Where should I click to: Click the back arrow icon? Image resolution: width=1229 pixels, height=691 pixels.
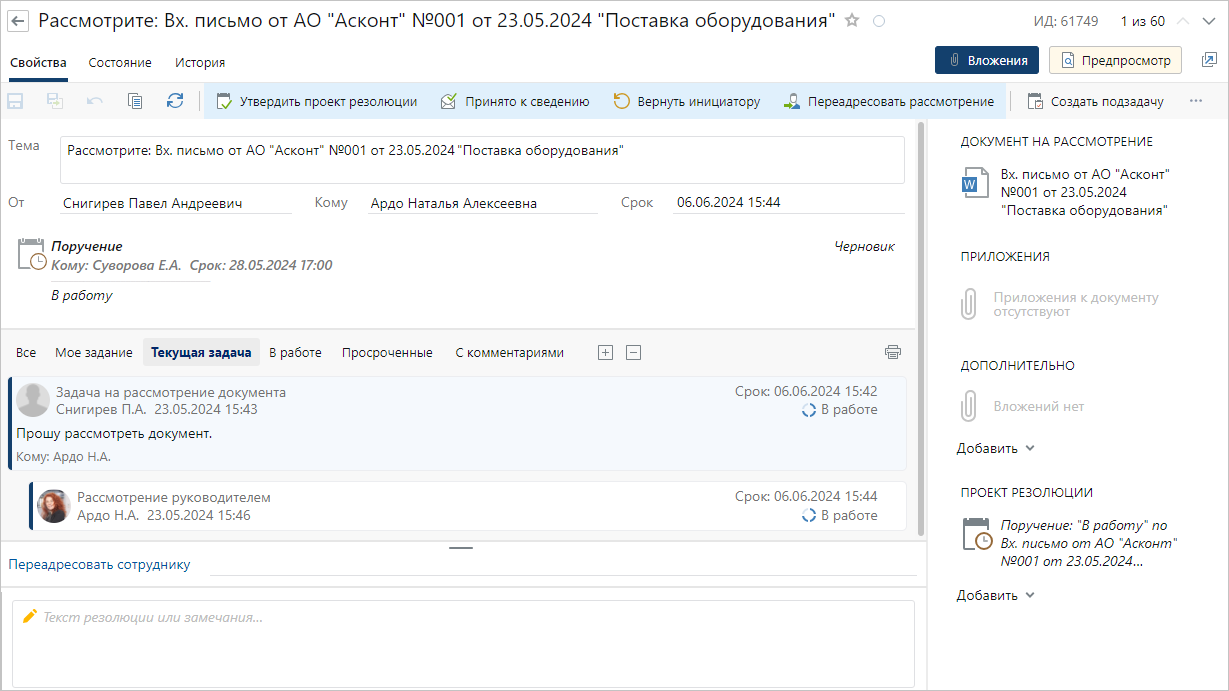coord(19,21)
